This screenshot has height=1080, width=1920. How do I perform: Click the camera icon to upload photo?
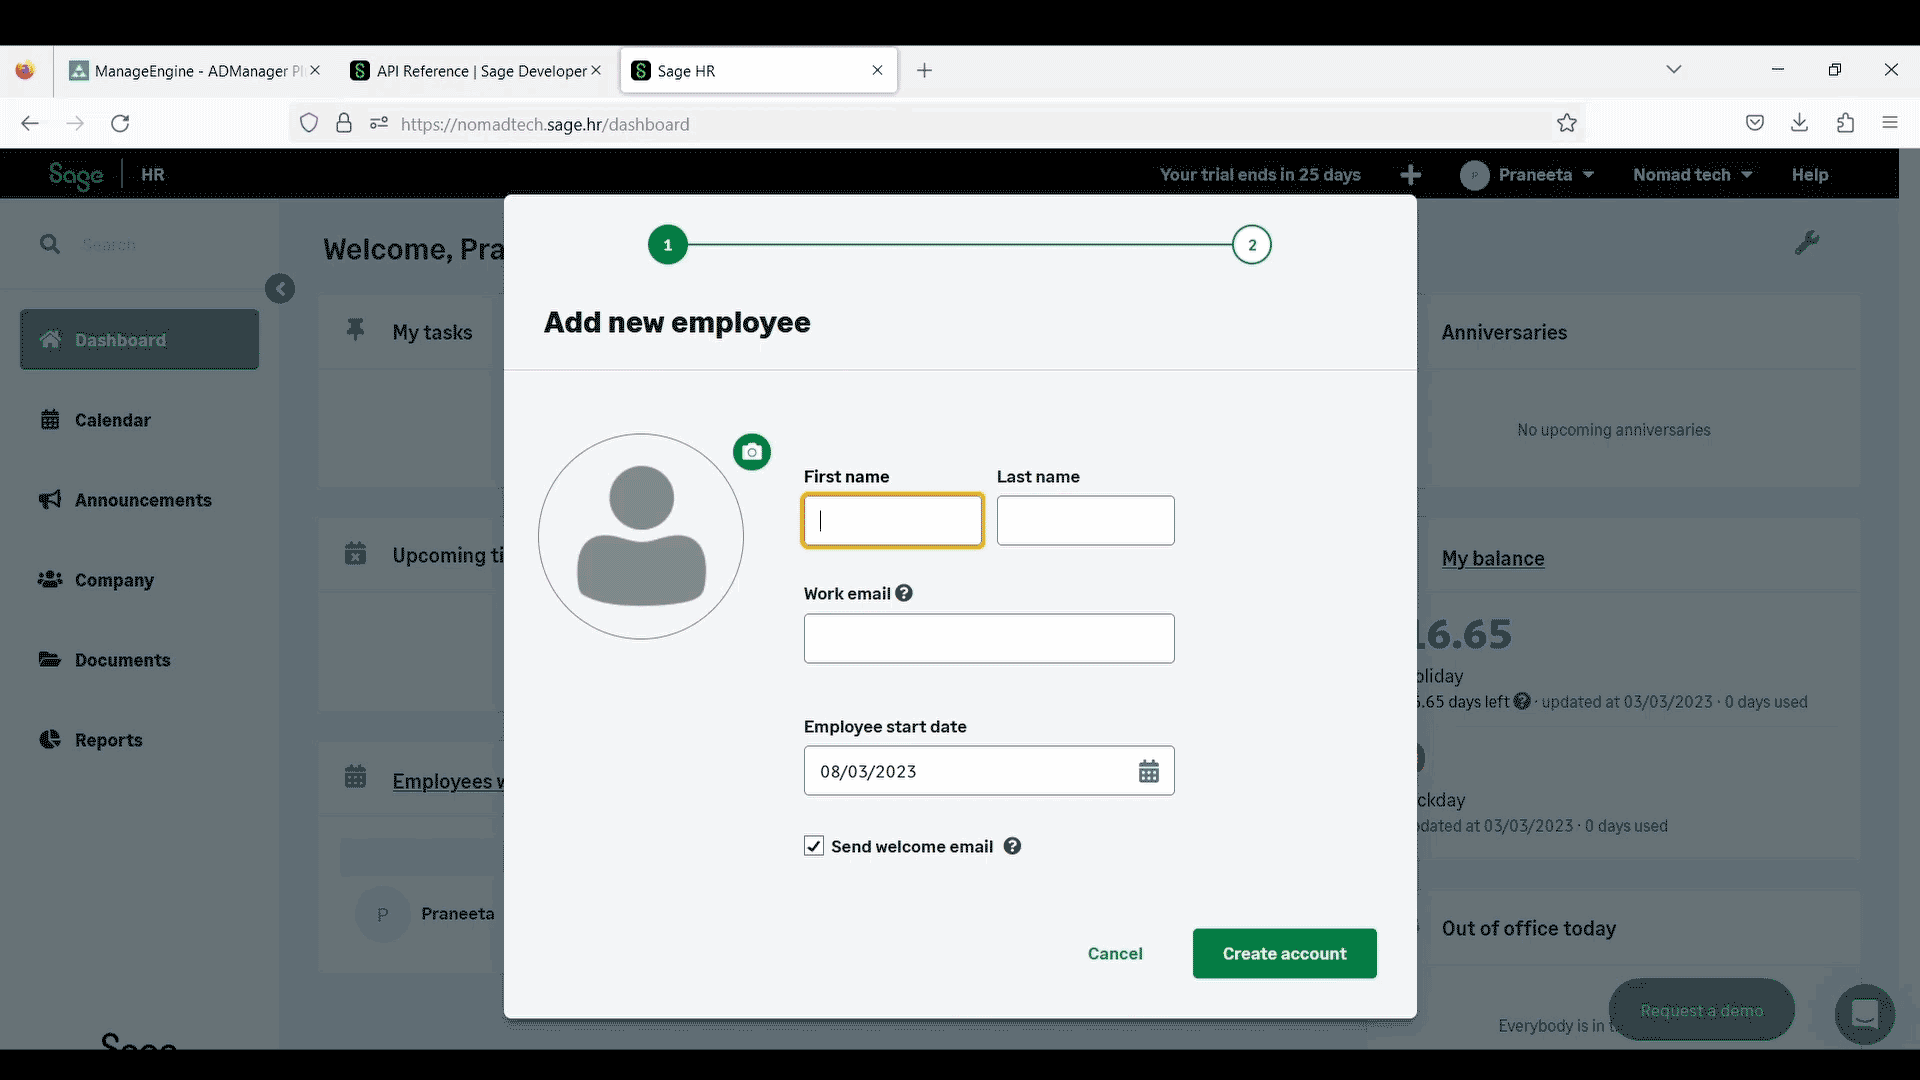tap(752, 452)
